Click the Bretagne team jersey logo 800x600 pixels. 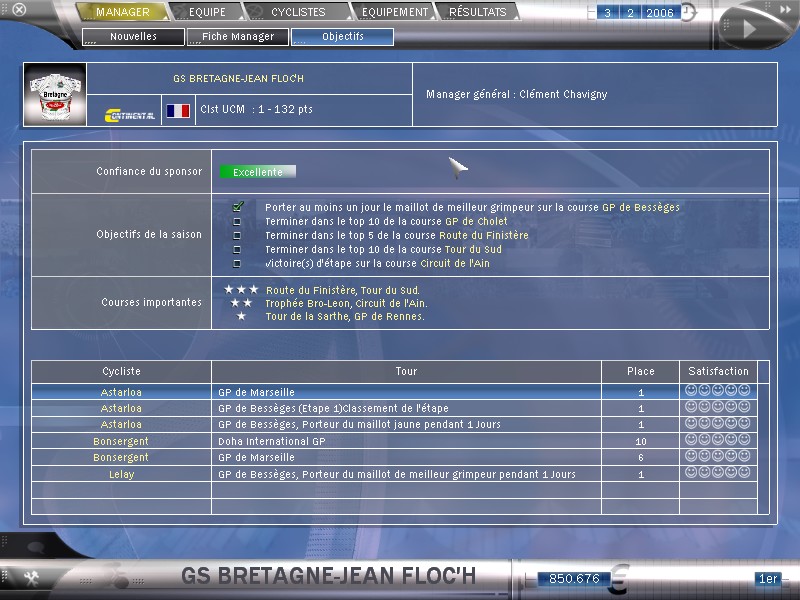coord(55,95)
